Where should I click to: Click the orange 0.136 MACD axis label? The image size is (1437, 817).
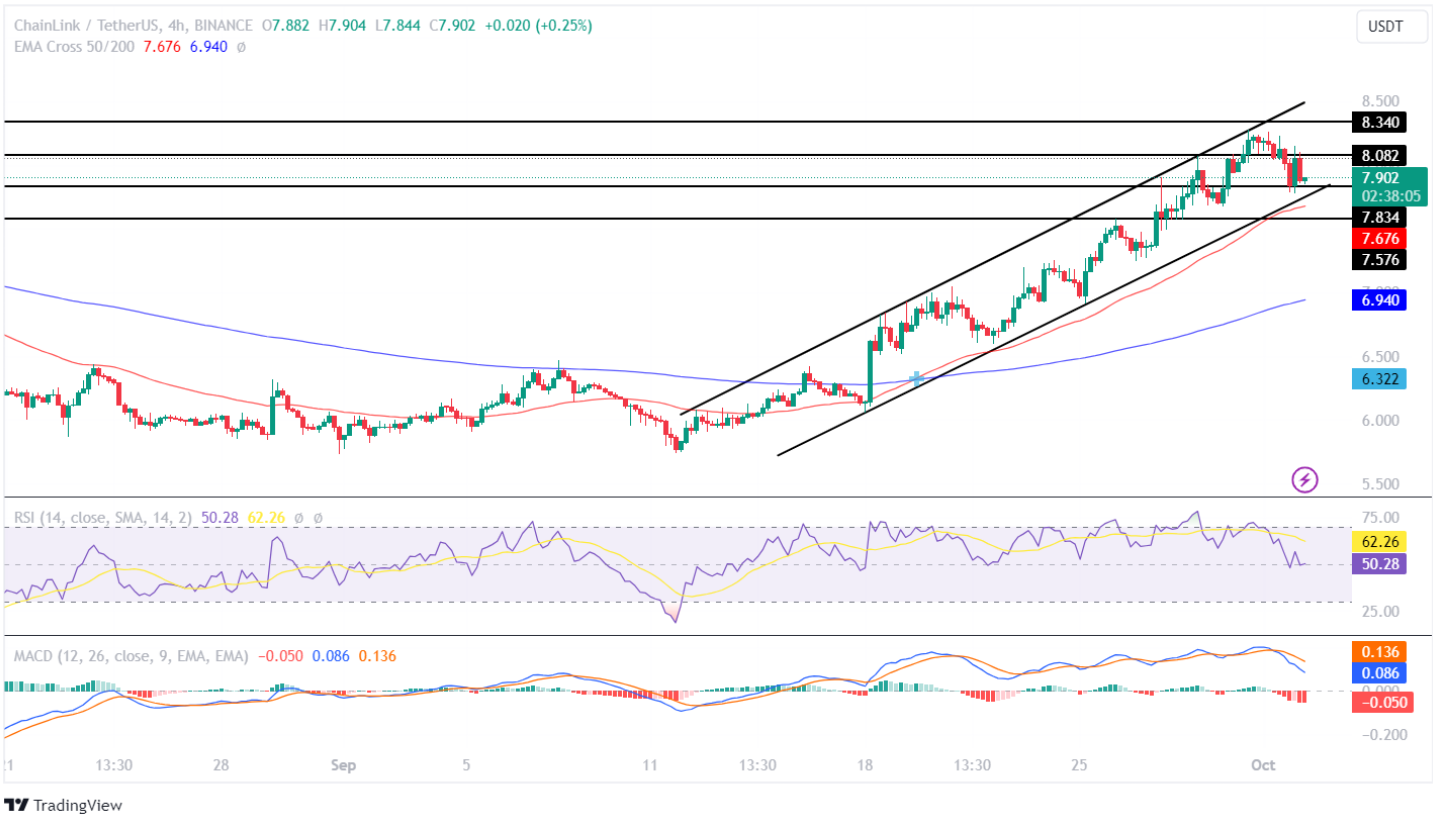[1379, 651]
